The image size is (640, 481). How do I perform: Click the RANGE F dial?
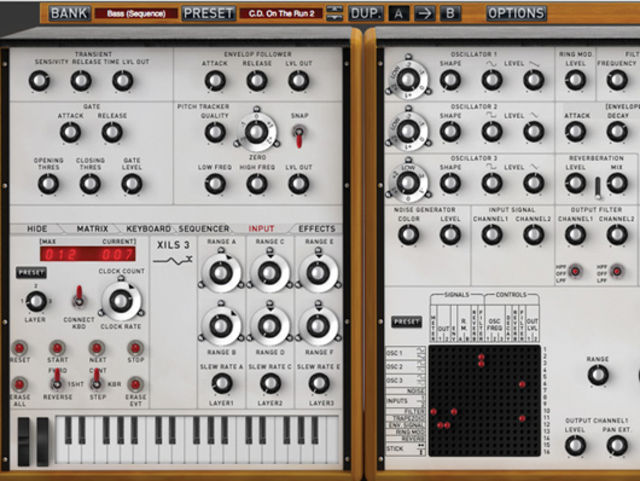318,325
